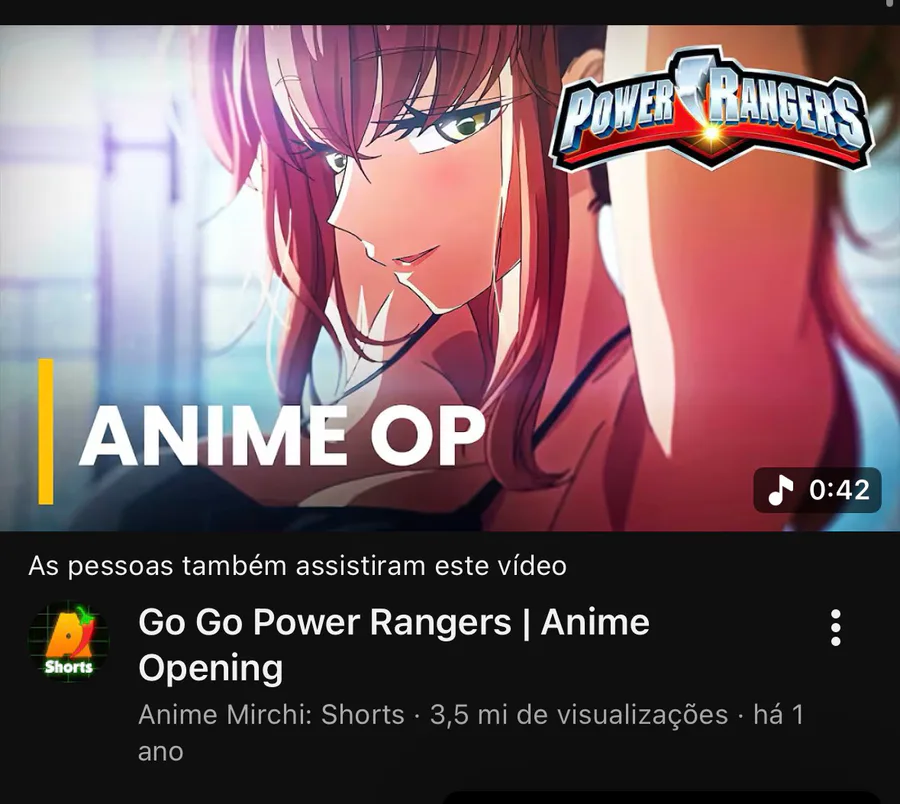Screen dimensions: 900x804
Task: Click the word Opening in the title
Action: [211, 668]
